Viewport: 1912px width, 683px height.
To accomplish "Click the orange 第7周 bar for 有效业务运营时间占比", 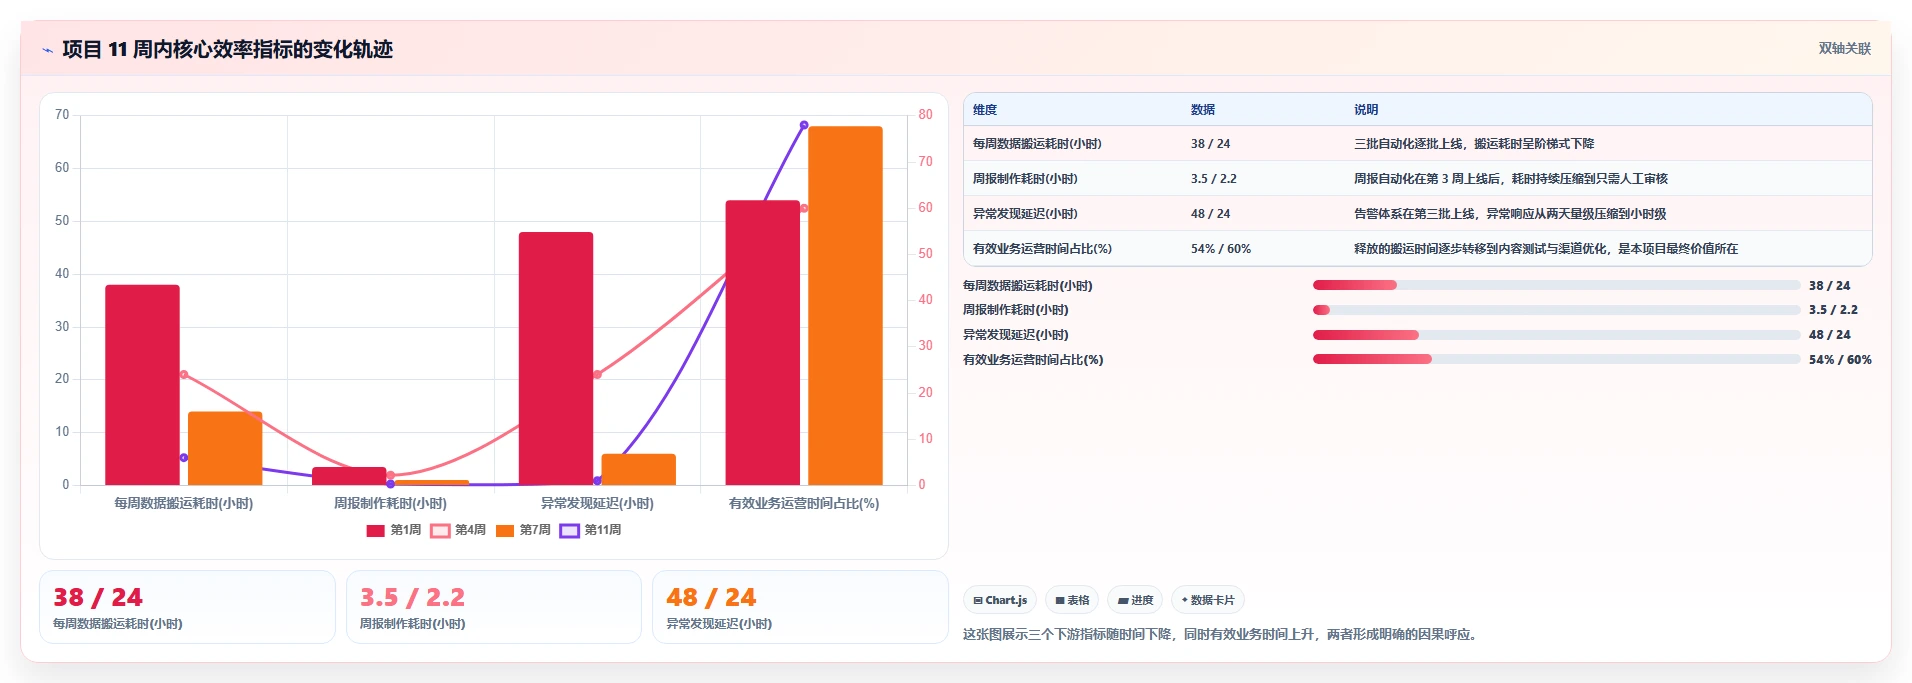I will pyautogui.click(x=845, y=306).
